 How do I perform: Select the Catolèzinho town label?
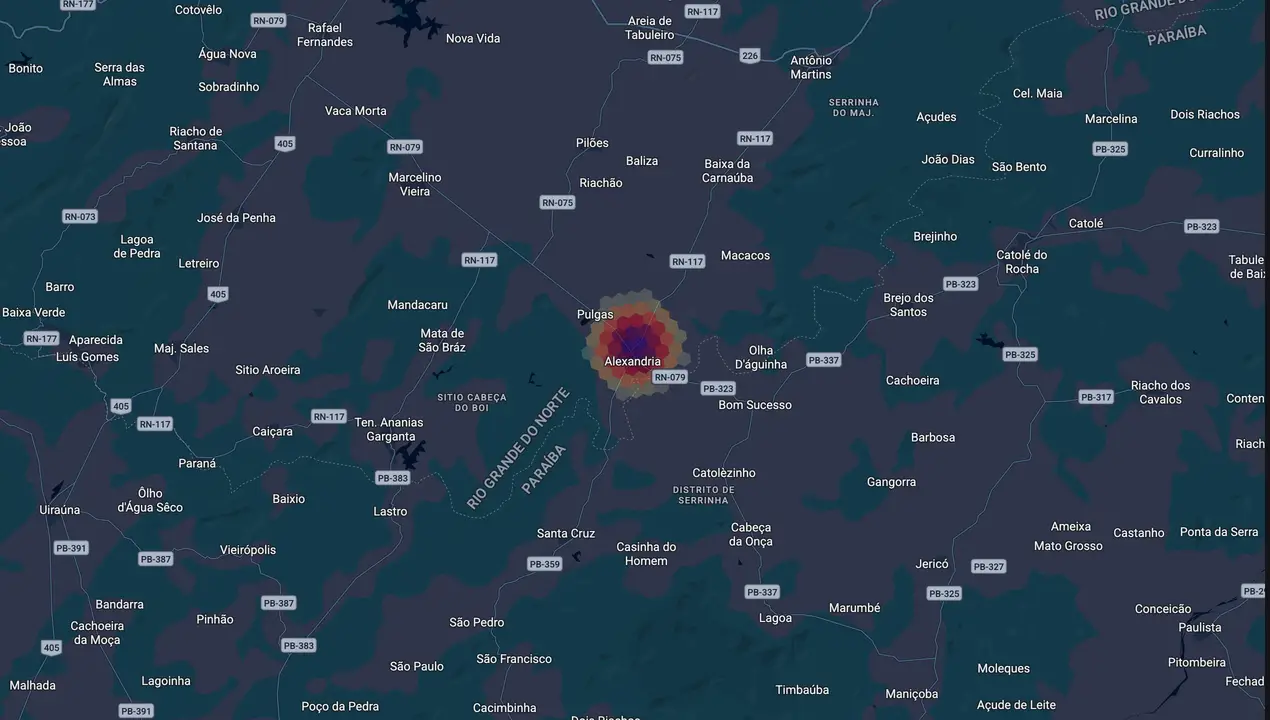(724, 473)
